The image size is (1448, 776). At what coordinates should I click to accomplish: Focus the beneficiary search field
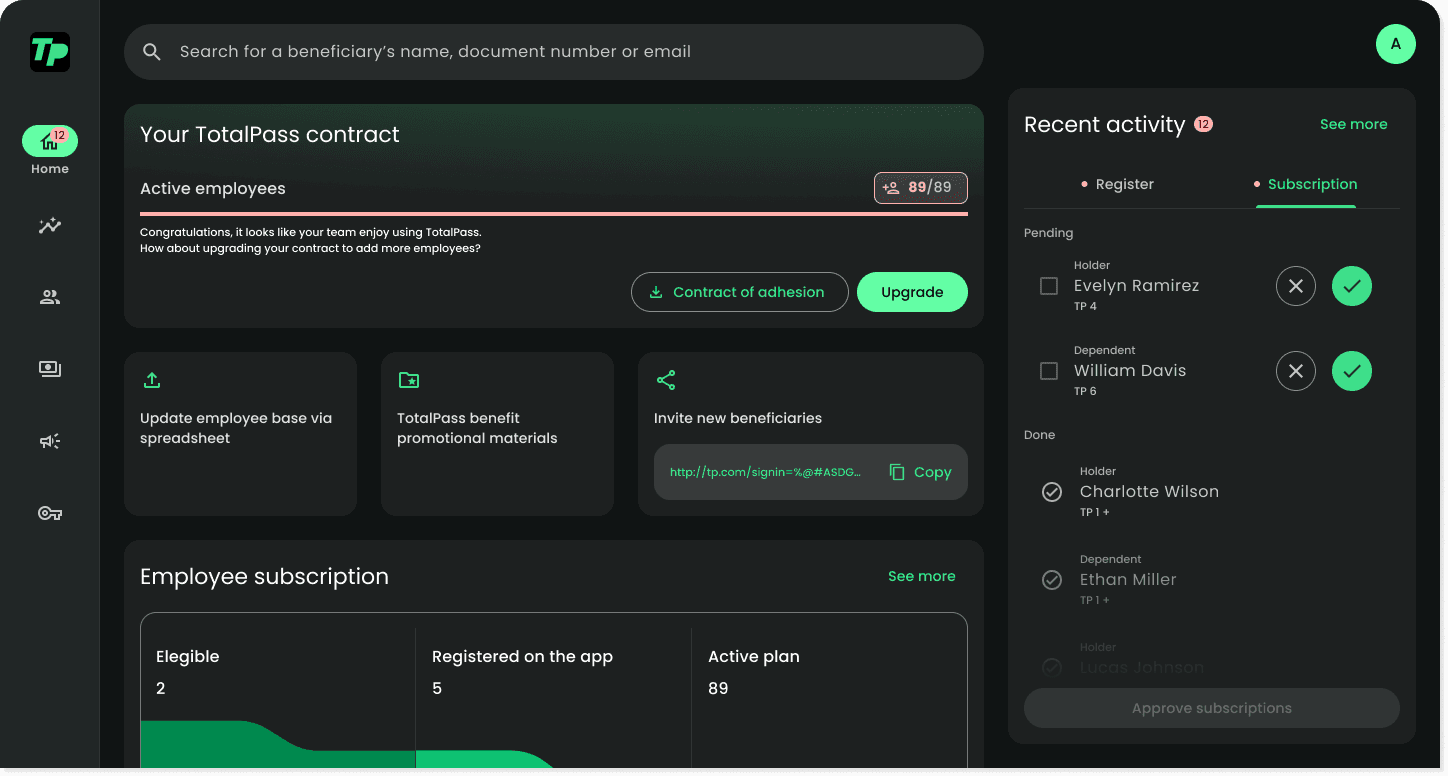tap(554, 52)
